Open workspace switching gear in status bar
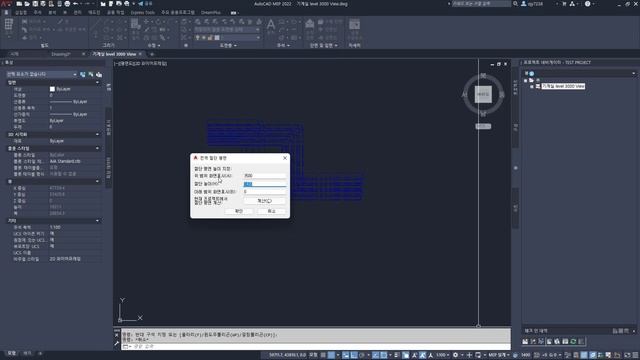Viewport: 640px width, 360px height. (456, 355)
